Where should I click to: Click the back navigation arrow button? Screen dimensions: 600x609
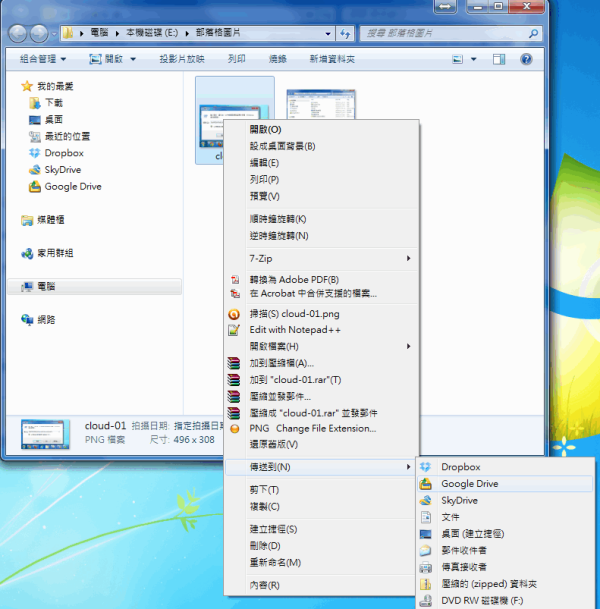pos(19,33)
